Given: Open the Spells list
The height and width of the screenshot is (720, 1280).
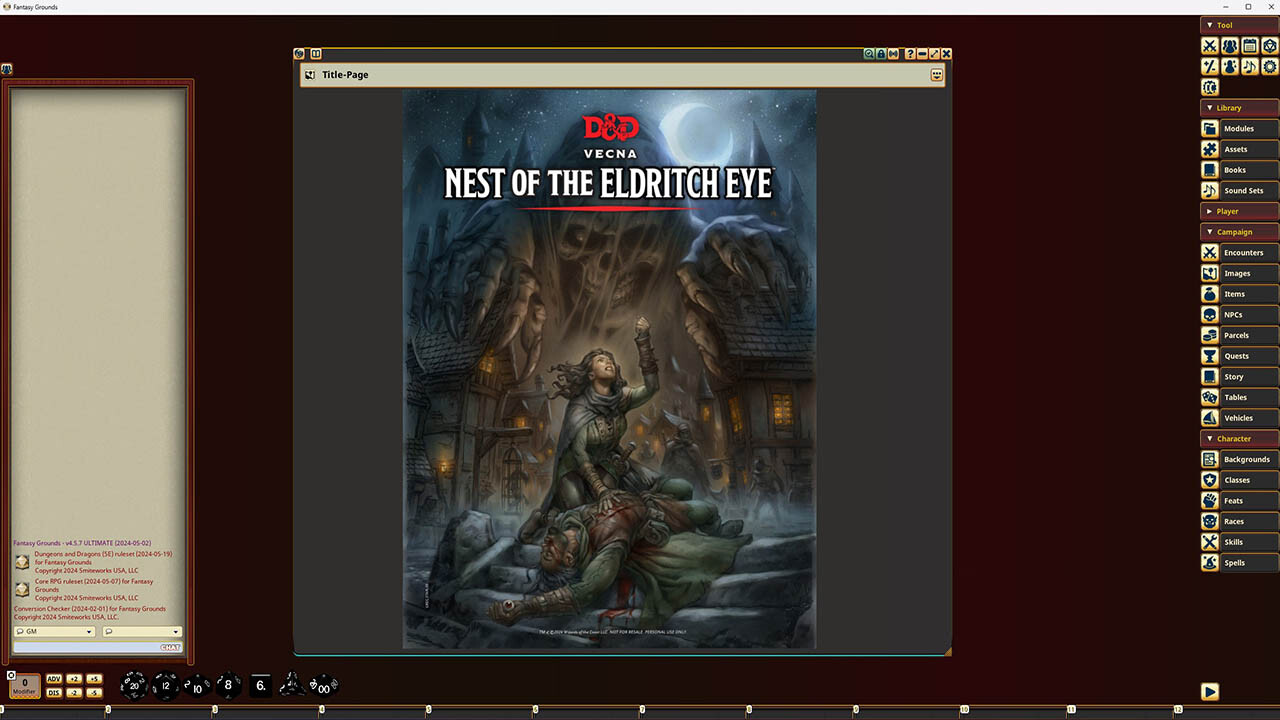Looking at the screenshot, I should pyautogui.click(x=1239, y=563).
